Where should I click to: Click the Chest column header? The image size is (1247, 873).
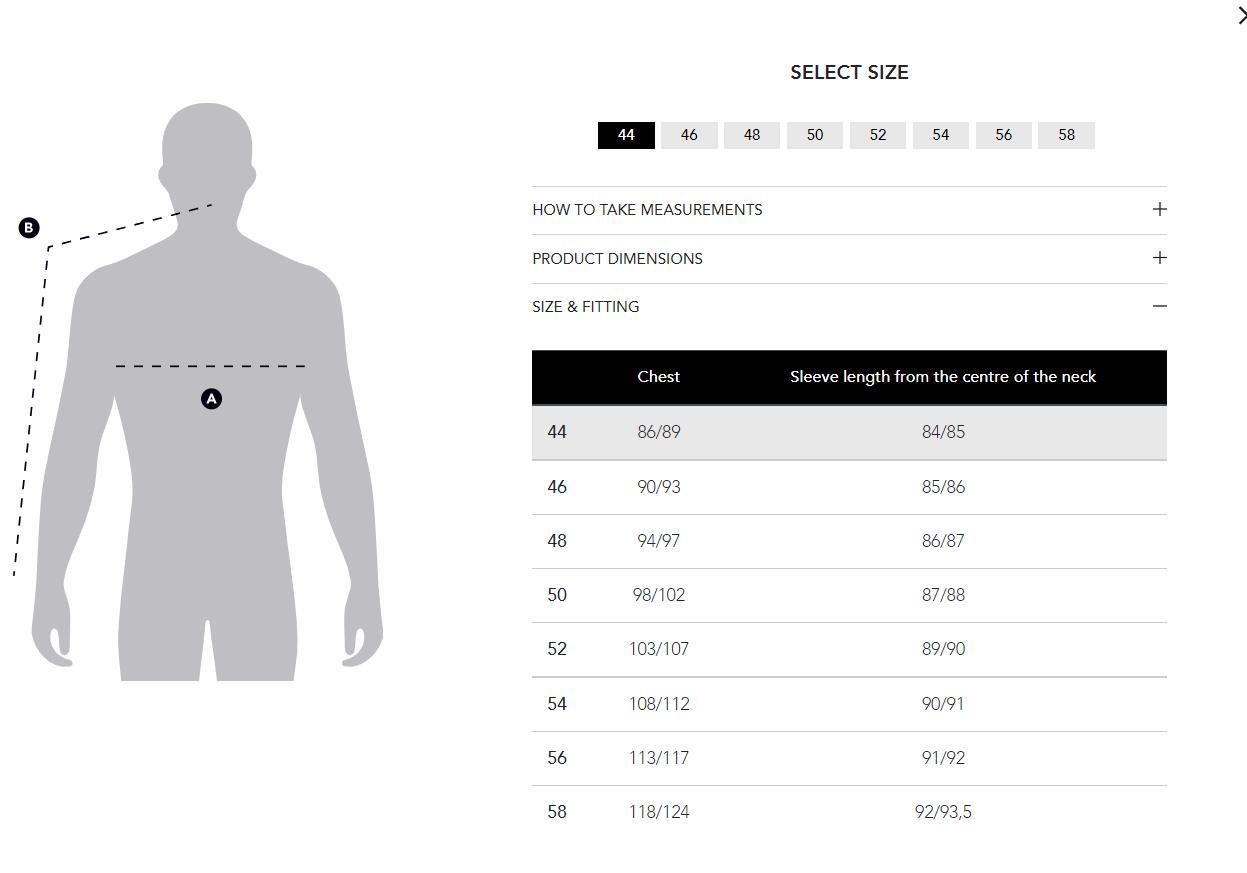tap(658, 377)
